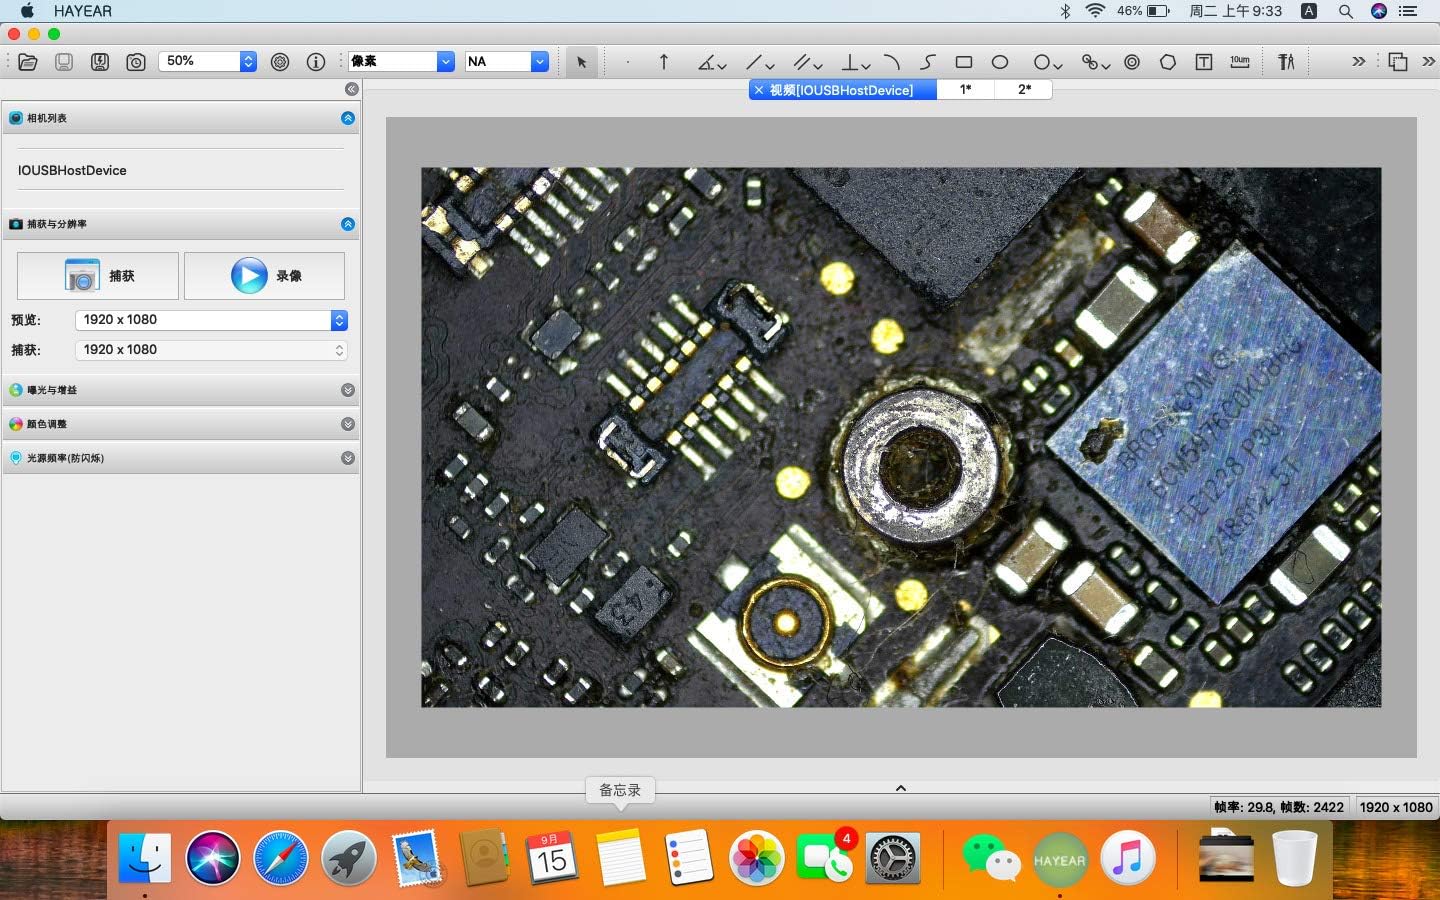Expand the 曝光与增益 exposure panel
The width and height of the screenshot is (1440, 900).
click(347, 390)
